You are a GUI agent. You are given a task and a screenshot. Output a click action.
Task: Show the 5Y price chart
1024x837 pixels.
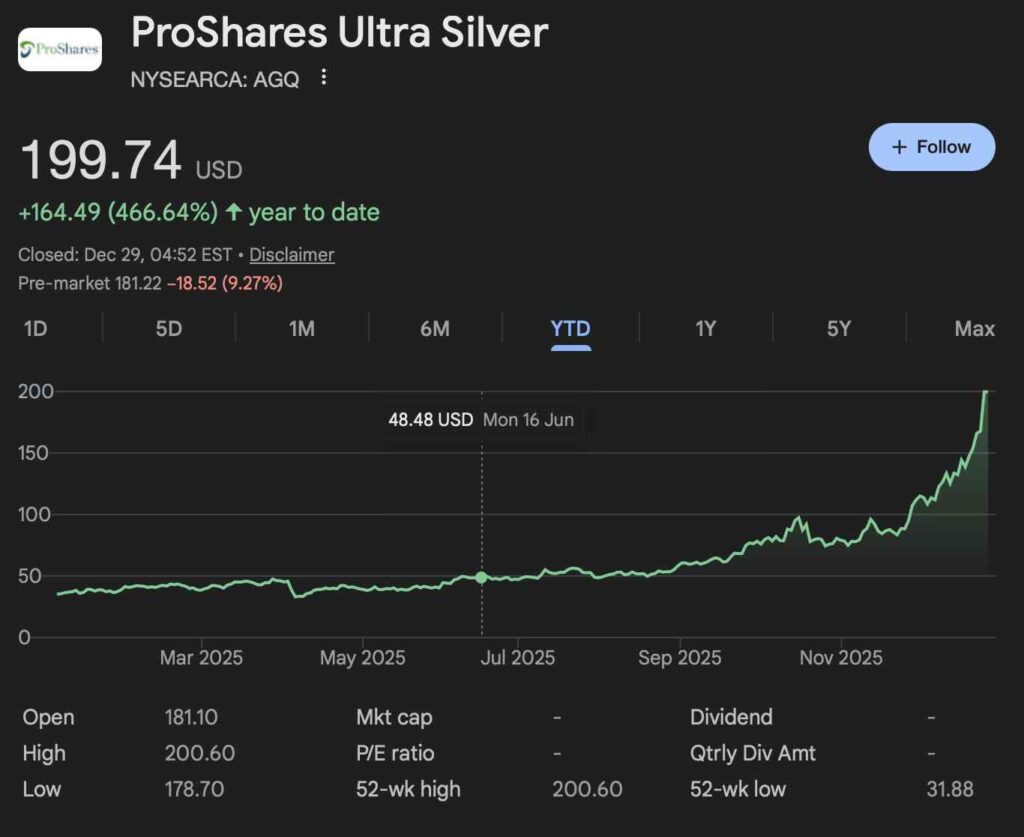(x=838, y=329)
